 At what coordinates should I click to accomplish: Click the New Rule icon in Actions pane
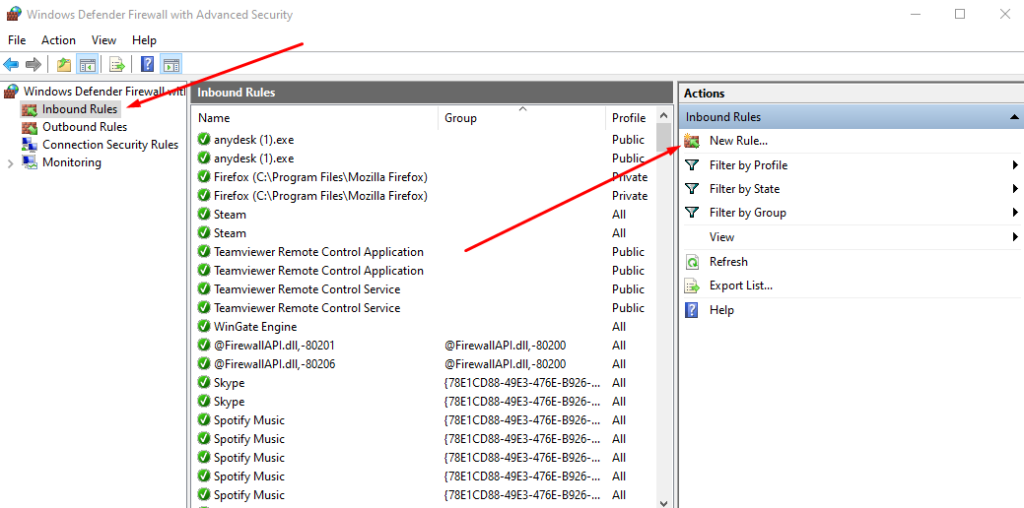[x=692, y=140]
